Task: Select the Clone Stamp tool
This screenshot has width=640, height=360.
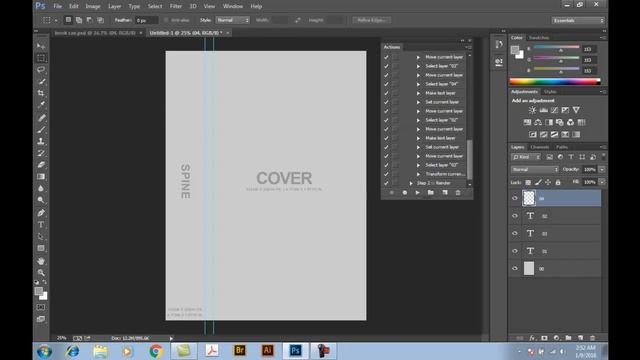Action: click(41, 142)
